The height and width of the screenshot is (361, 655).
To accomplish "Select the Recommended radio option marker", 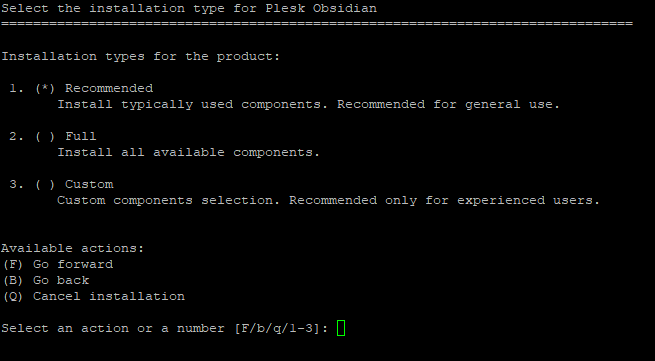I will pos(45,89).
